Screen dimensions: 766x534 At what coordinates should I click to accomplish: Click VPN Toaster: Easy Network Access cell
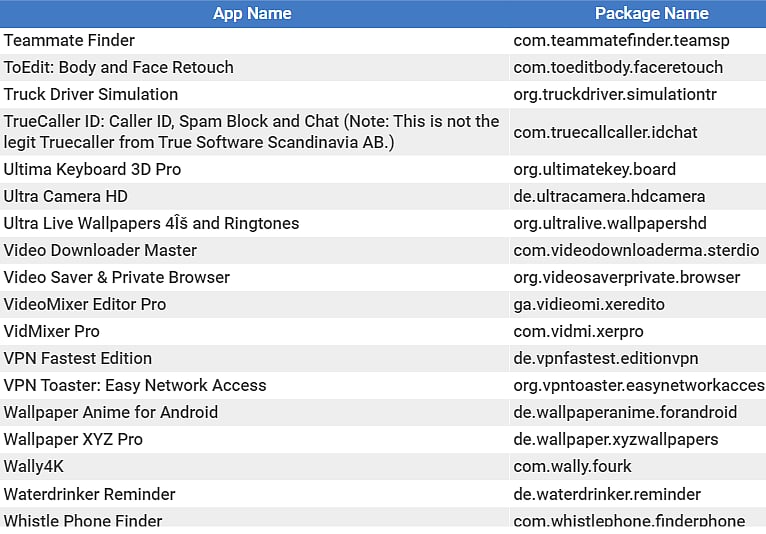[x=135, y=385]
